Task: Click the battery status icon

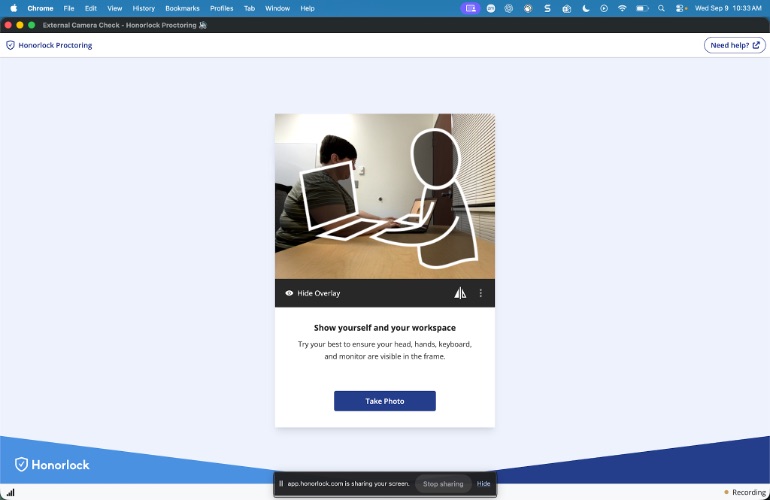Action: point(642,8)
